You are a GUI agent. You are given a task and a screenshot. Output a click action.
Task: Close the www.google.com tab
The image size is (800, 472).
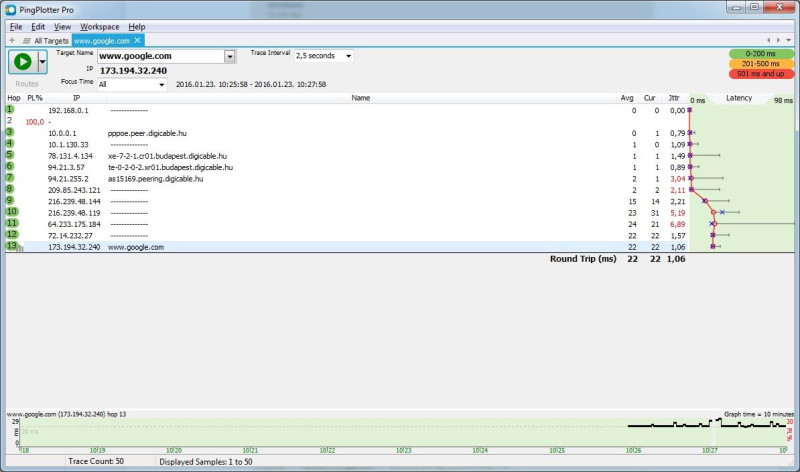point(137,40)
